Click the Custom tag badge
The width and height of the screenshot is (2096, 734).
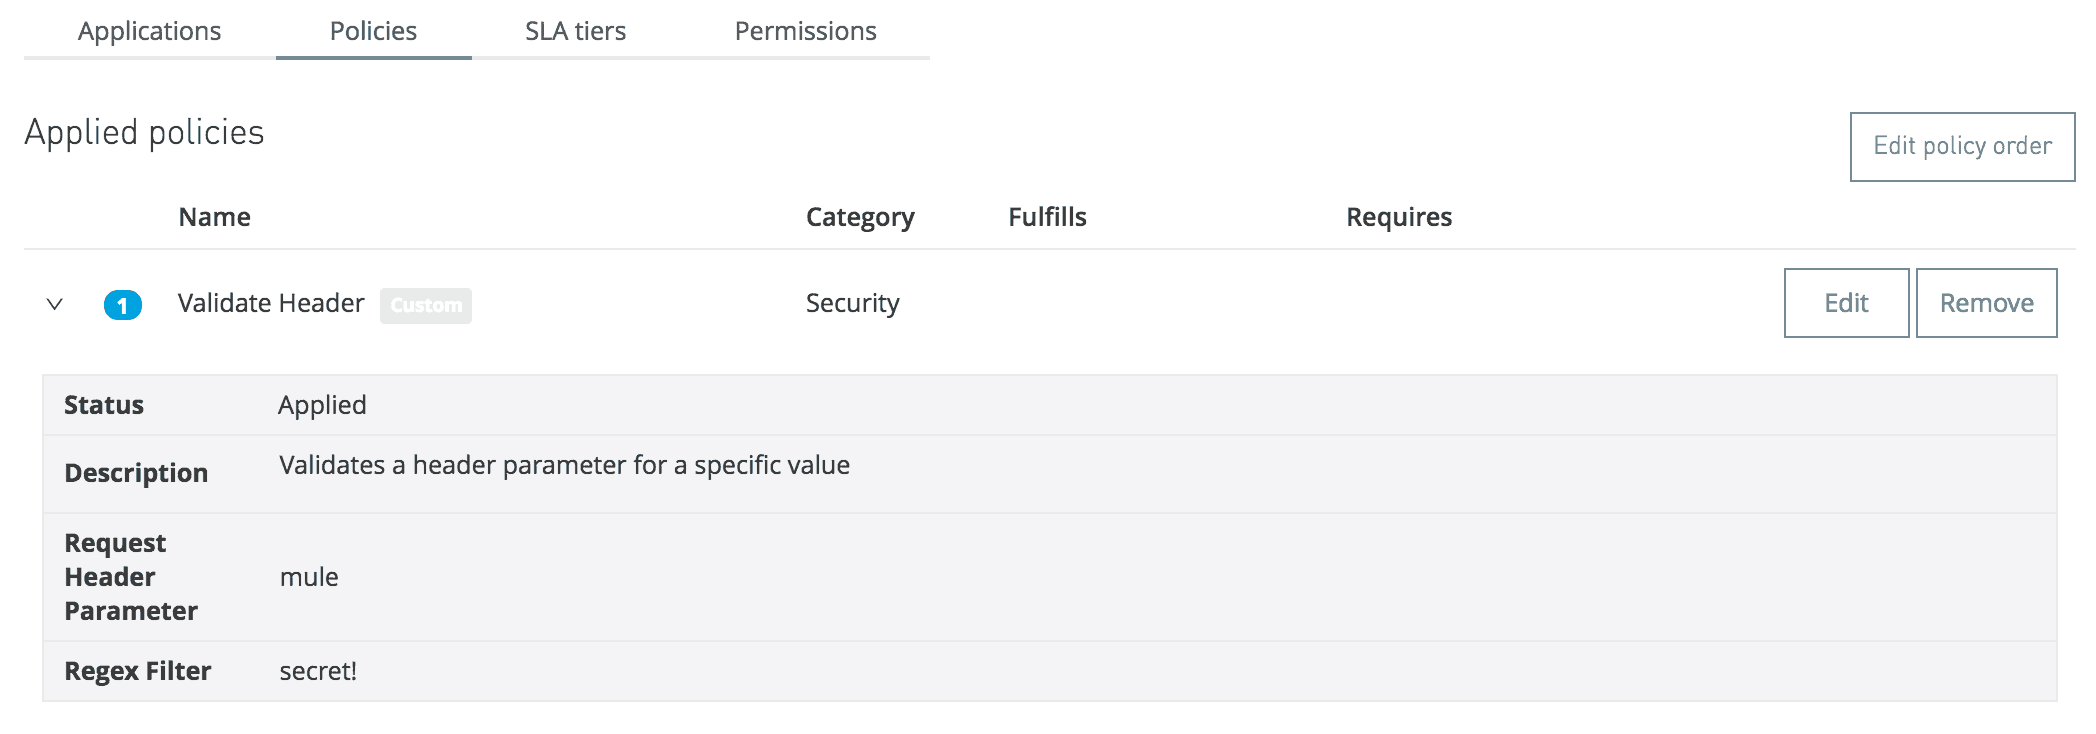tap(426, 305)
